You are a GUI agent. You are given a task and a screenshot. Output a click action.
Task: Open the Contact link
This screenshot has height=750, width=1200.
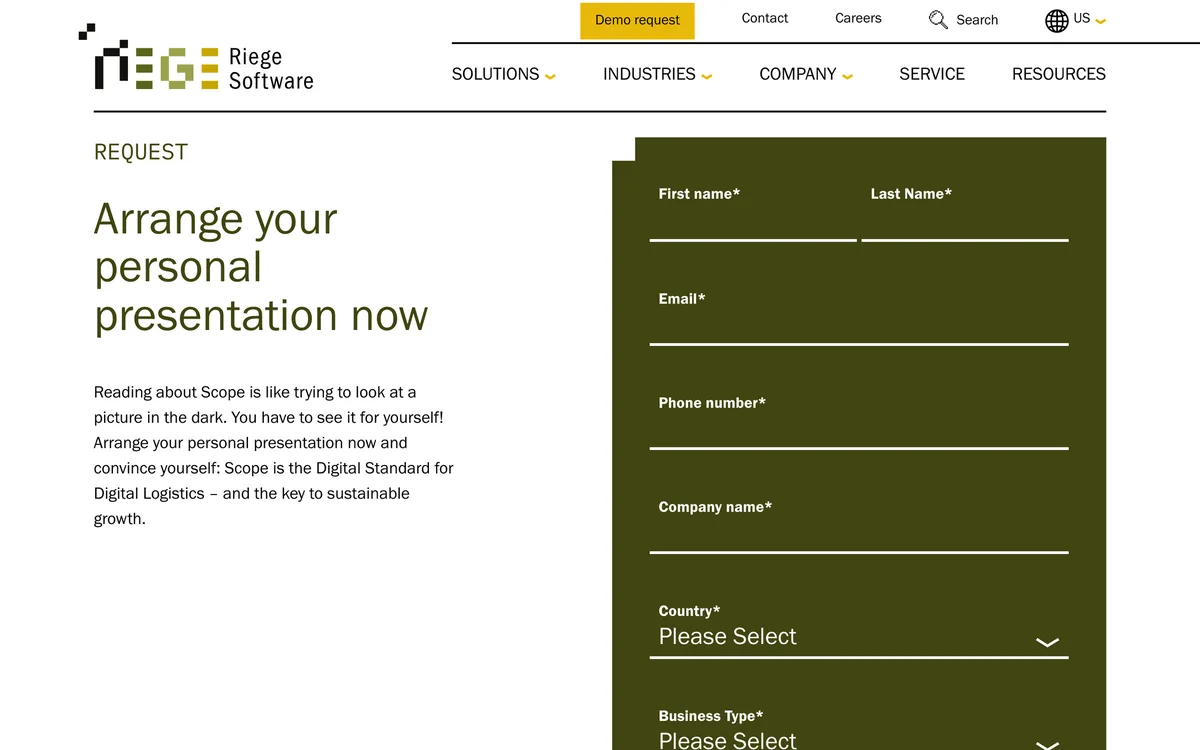765,18
